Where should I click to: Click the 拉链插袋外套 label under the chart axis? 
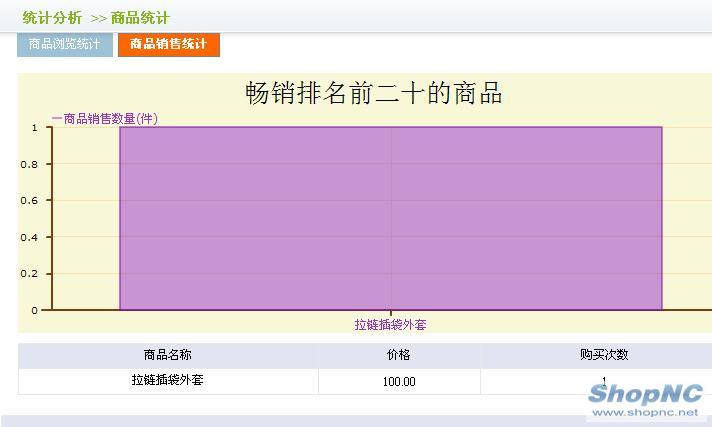tap(390, 324)
